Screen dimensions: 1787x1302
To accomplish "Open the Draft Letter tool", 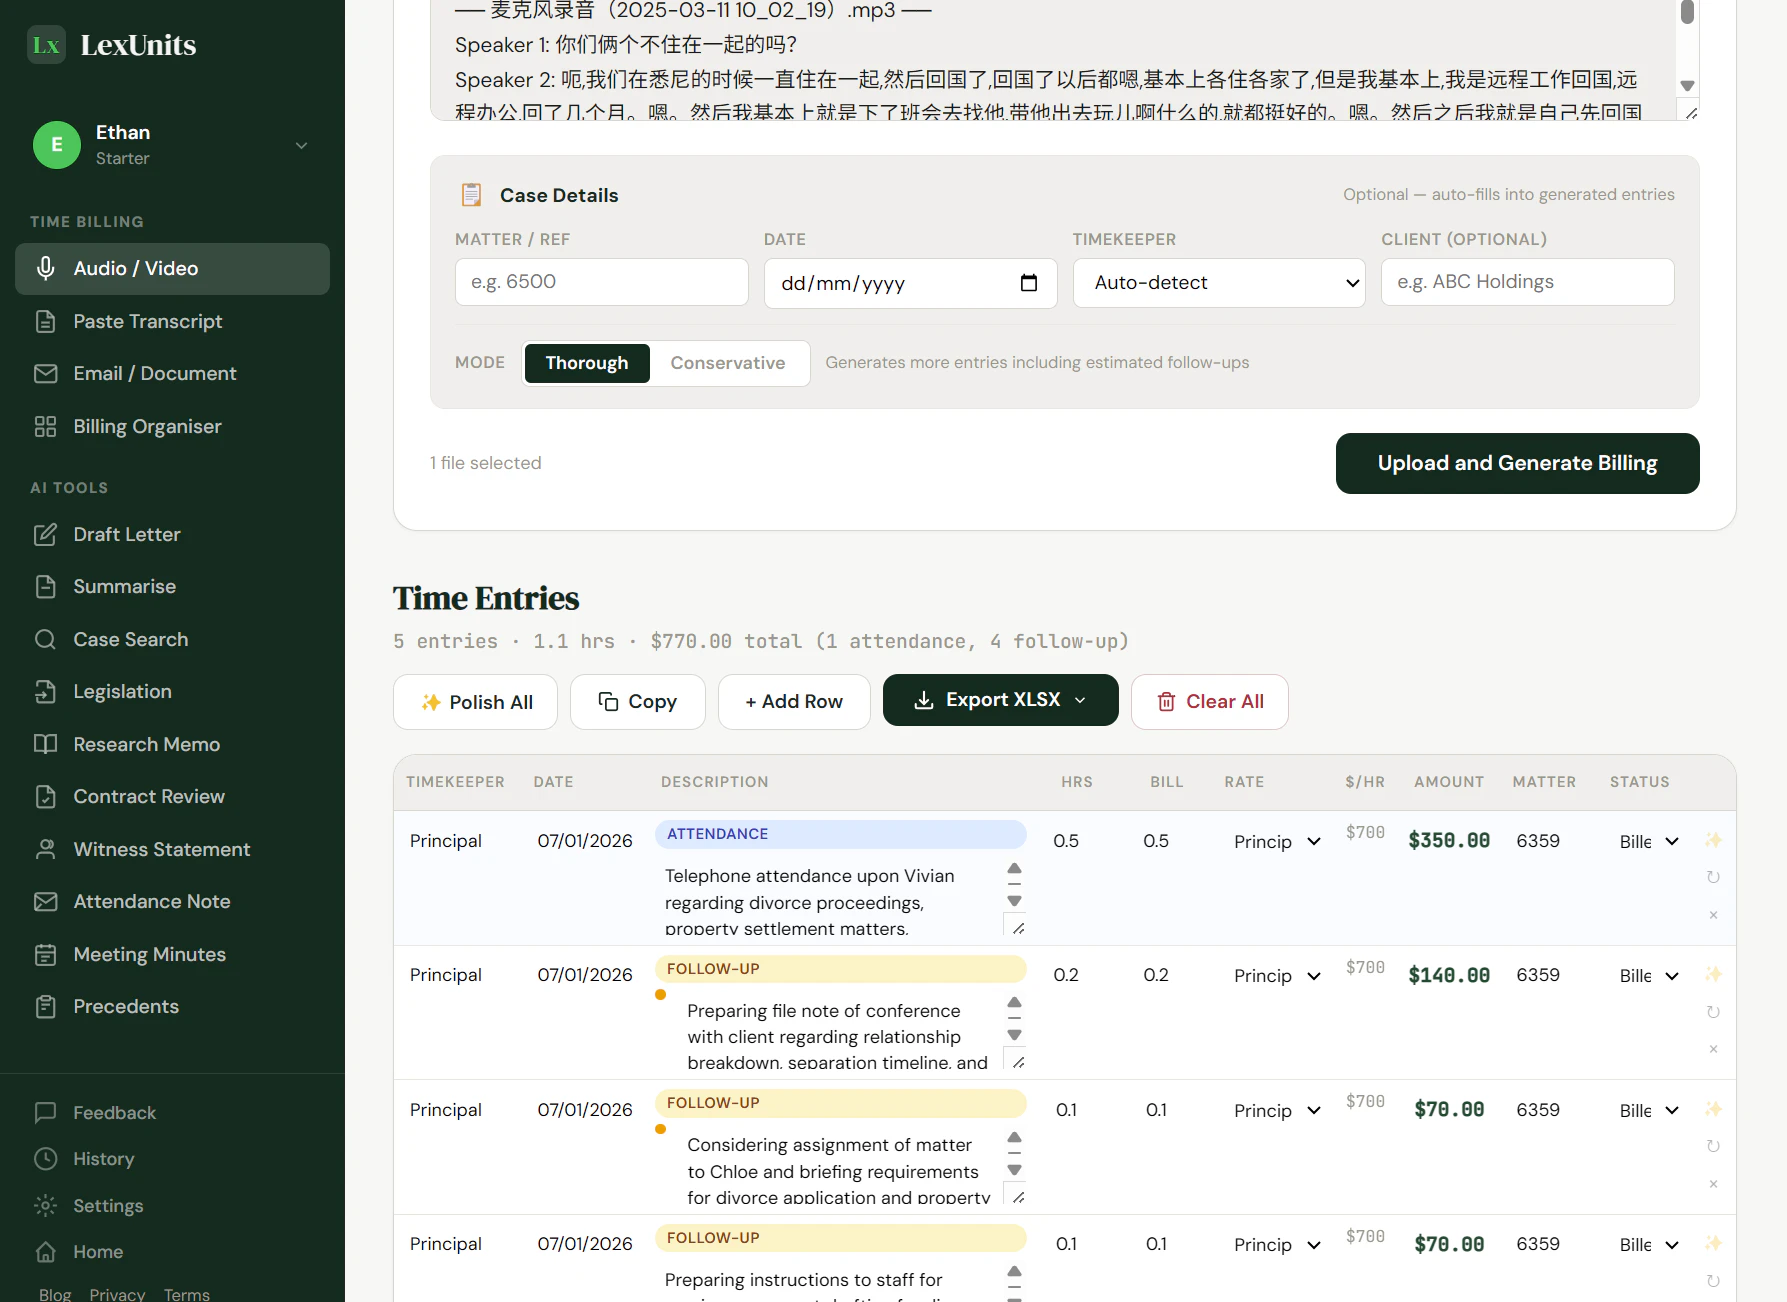I will coord(125,534).
